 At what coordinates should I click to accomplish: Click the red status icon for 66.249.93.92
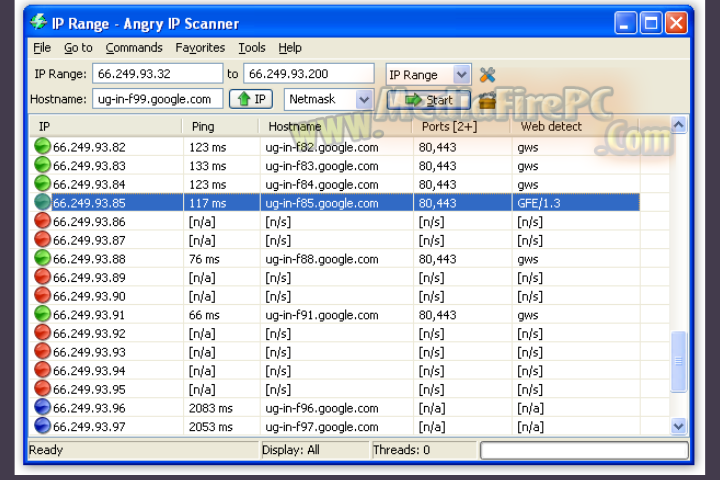coord(42,333)
